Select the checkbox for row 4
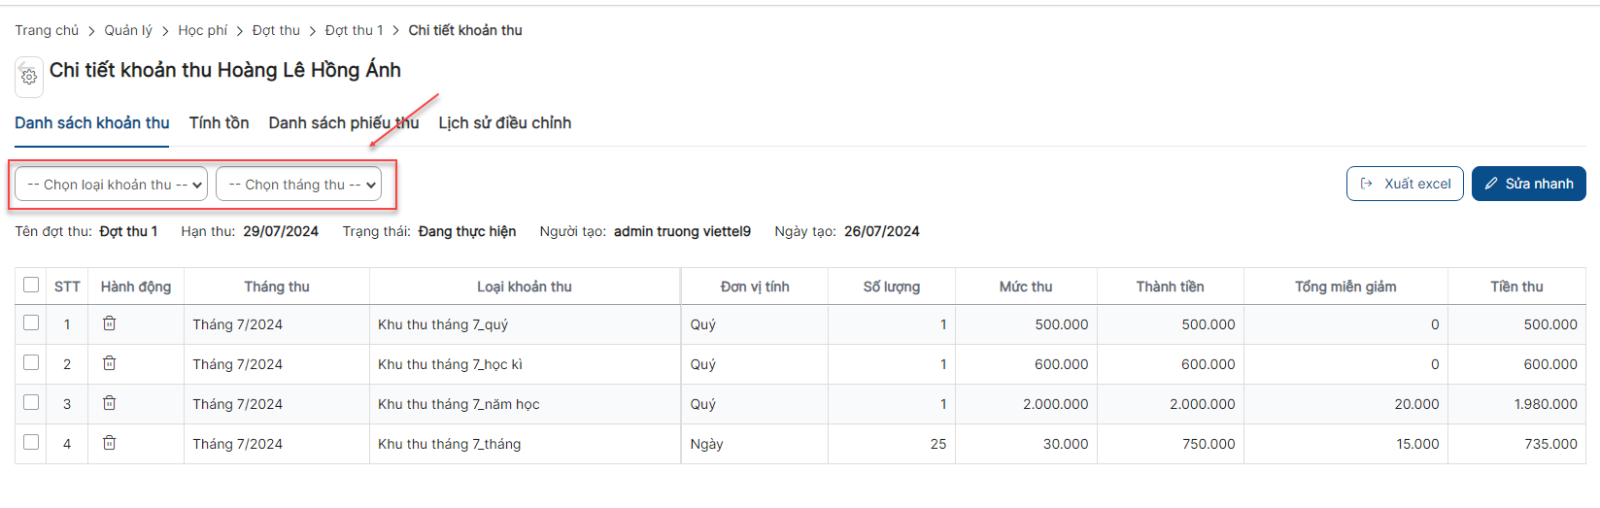The image size is (1600, 508). (31, 442)
